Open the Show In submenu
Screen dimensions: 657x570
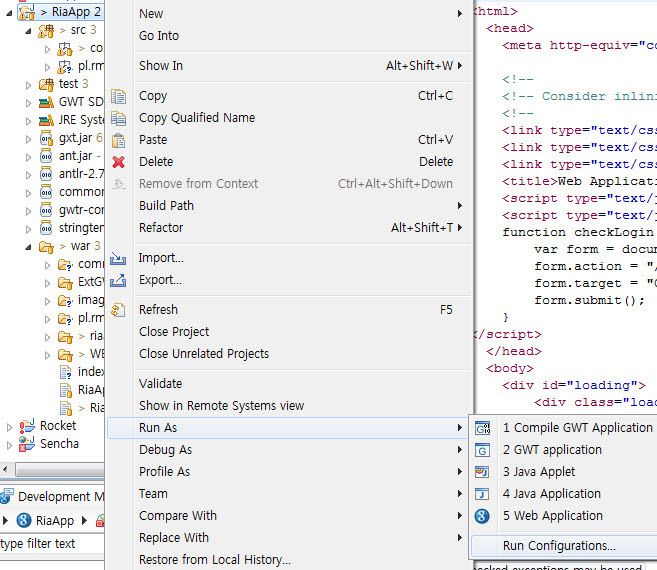[289, 66]
